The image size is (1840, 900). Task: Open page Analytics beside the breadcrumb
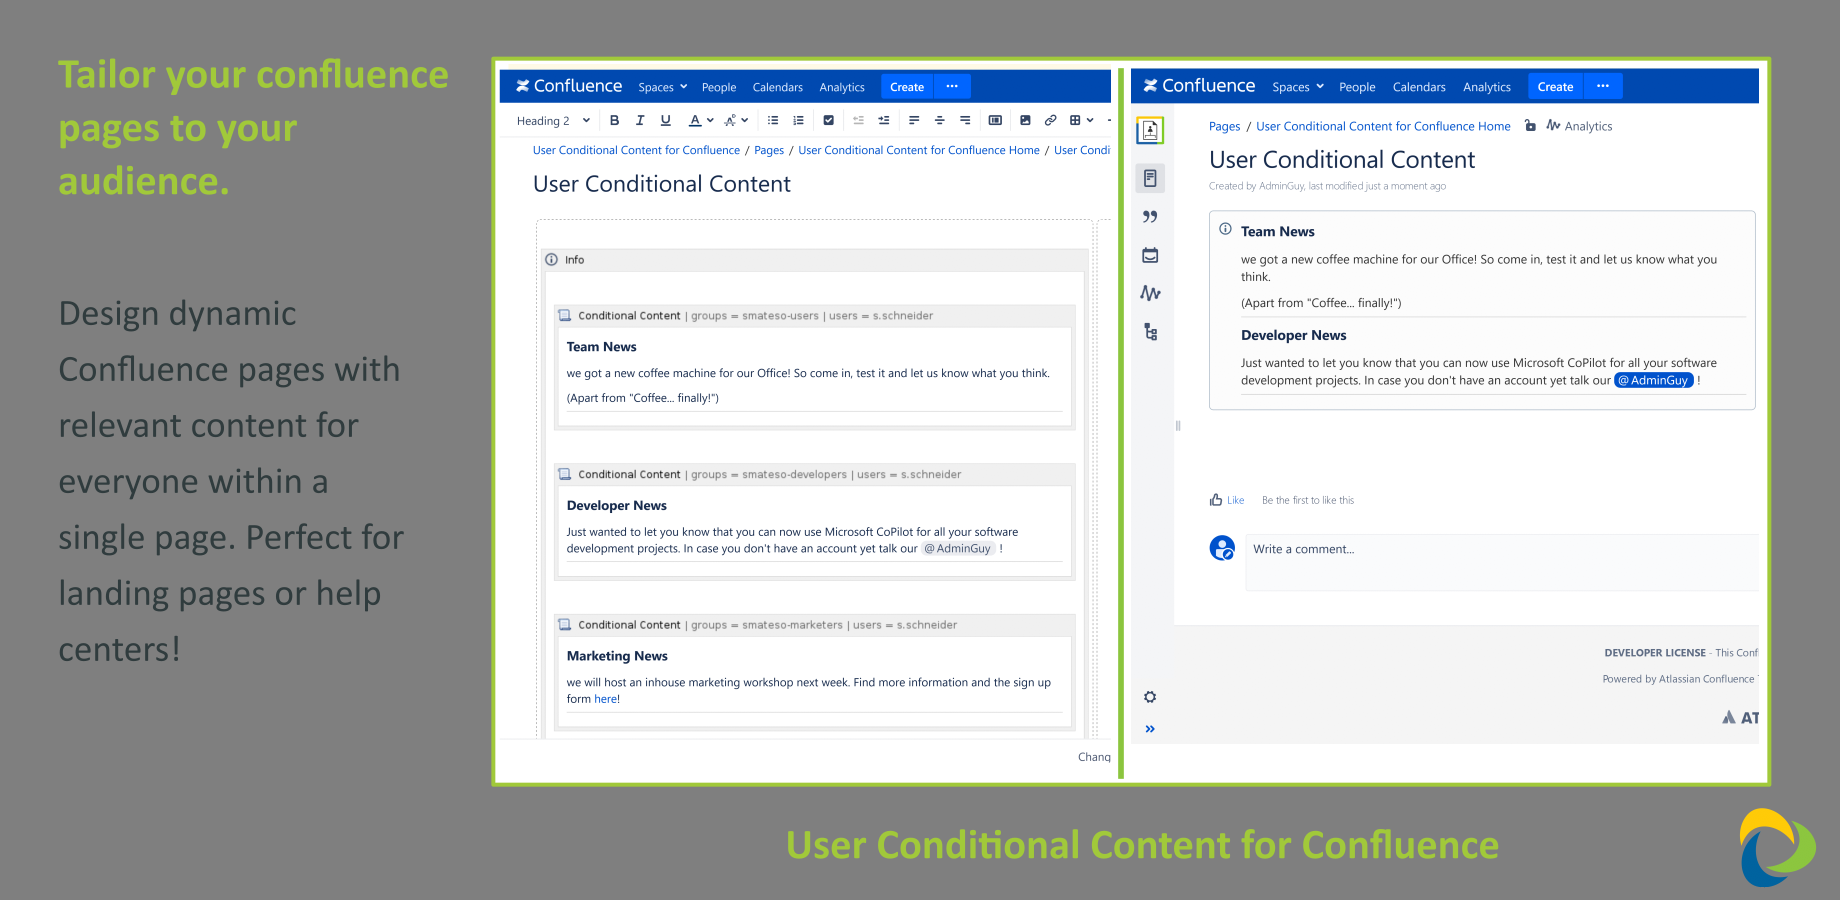point(1579,126)
